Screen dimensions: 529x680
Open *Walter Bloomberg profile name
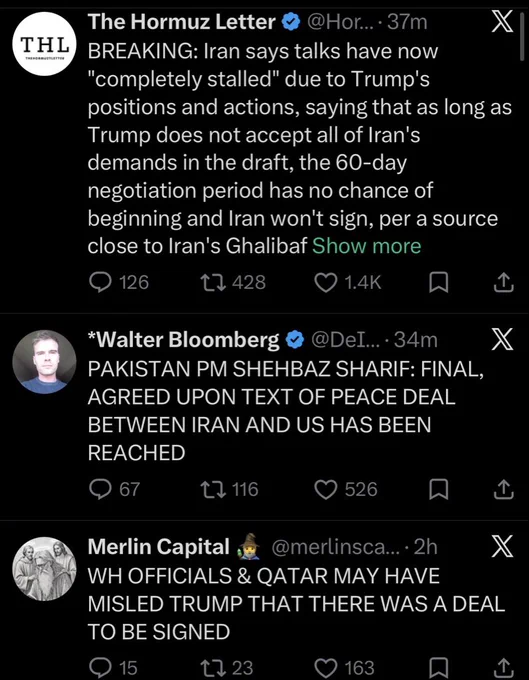(184, 340)
